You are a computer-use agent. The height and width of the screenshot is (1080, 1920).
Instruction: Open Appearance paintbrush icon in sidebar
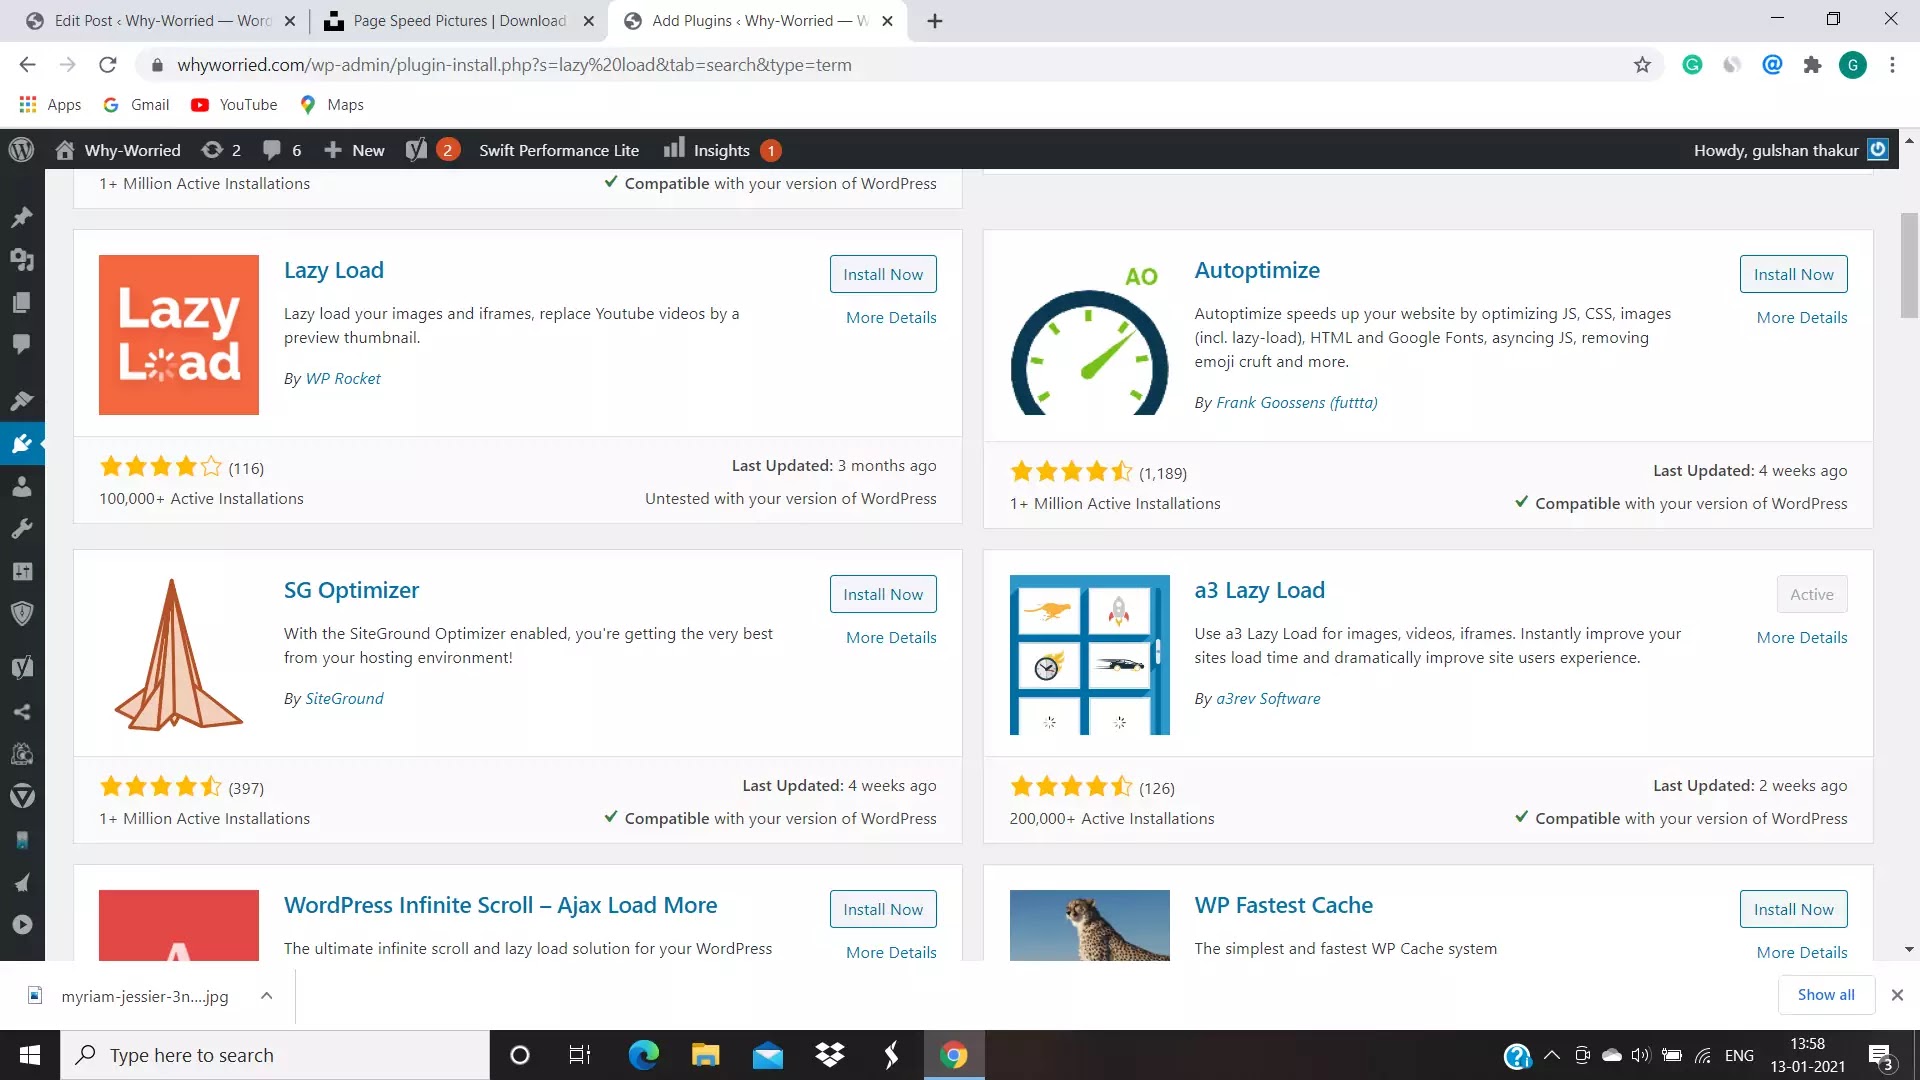[22, 401]
